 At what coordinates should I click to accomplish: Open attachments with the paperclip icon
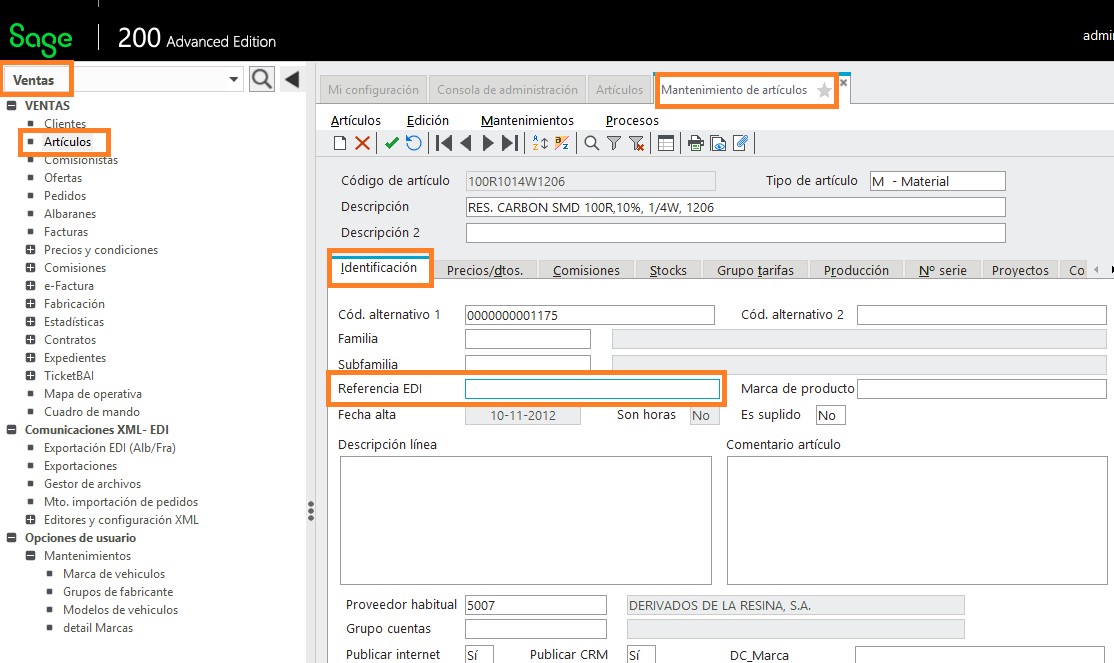click(740, 144)
